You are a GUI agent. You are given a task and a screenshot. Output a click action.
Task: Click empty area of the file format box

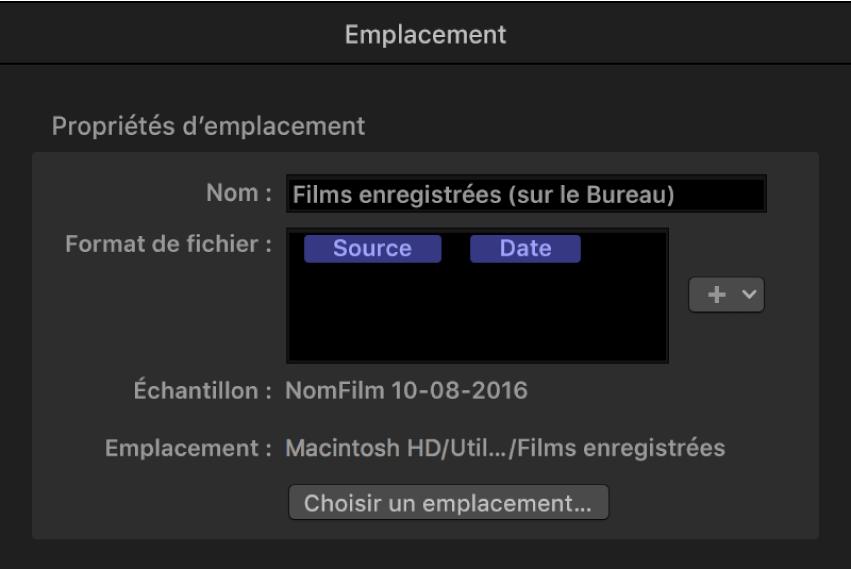(477, 317)
